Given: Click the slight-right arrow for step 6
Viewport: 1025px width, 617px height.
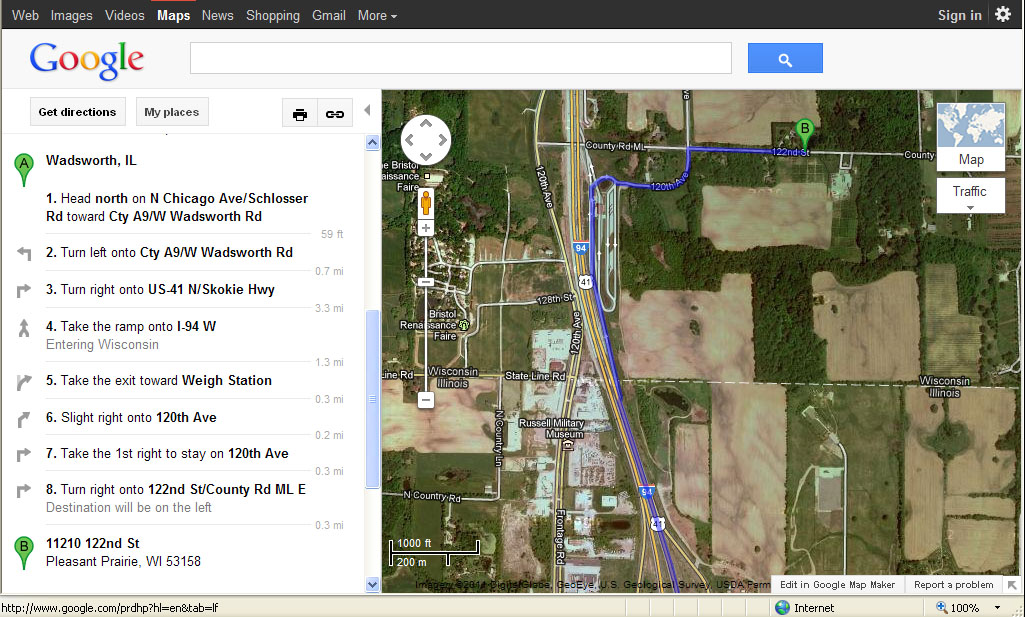Looking at the screenshot, I should (x=24, y=419).
